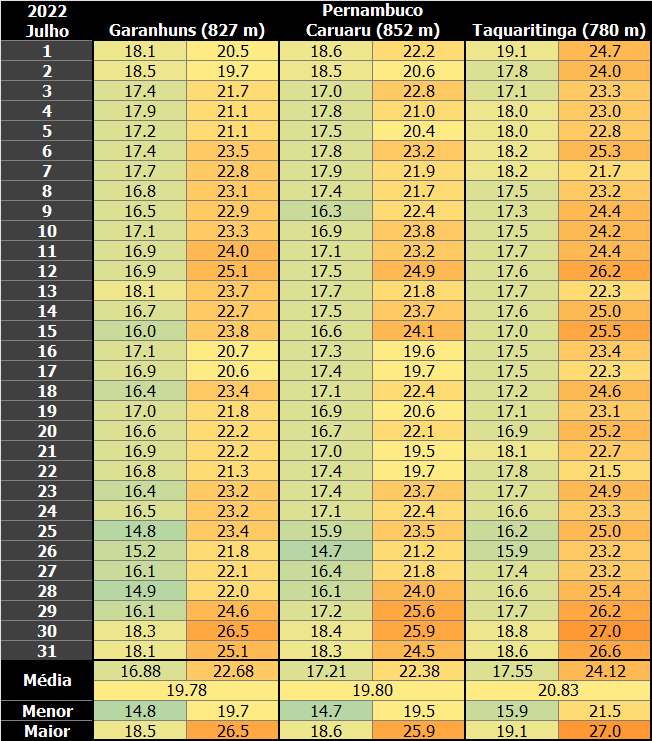Click day 2 Garanhuns value "19.7"
This screenshot has width=652, height=741.
(233, 71)
